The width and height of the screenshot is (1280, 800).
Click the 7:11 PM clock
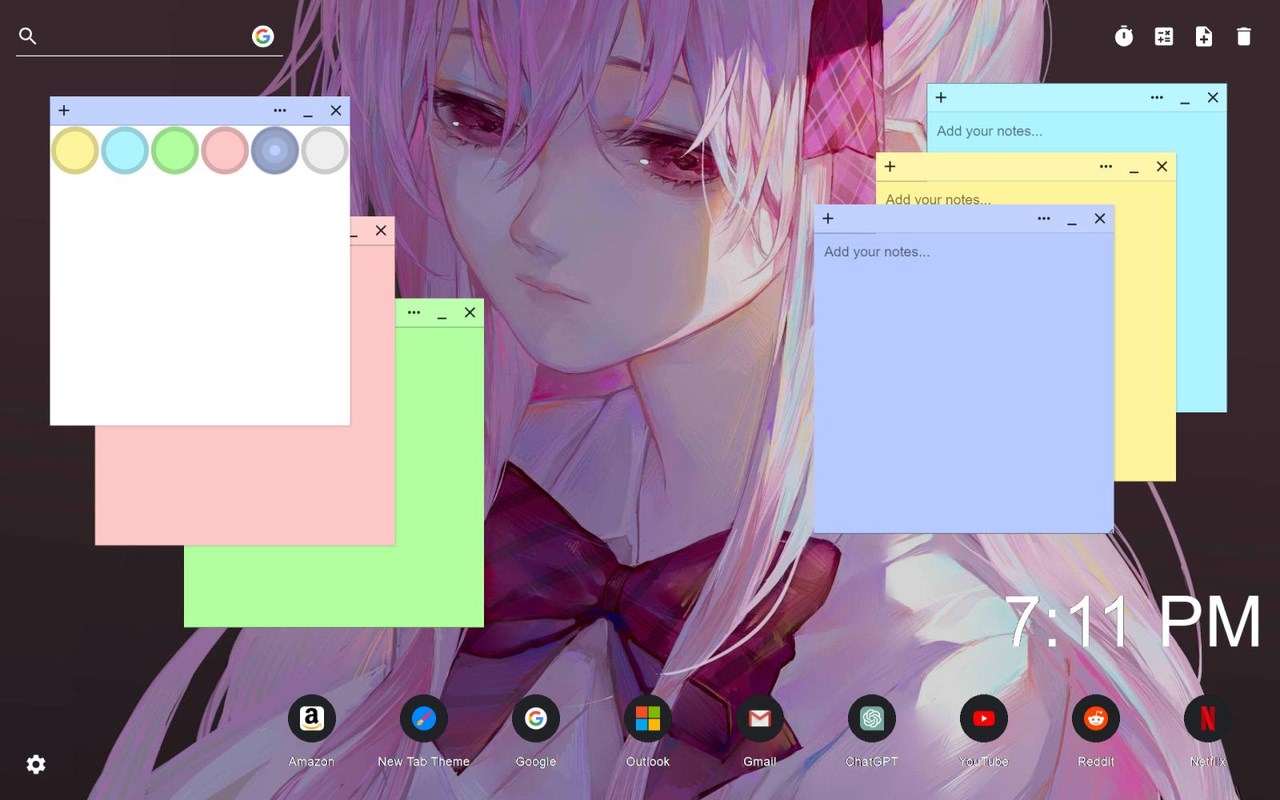(x=1133, y=623)
